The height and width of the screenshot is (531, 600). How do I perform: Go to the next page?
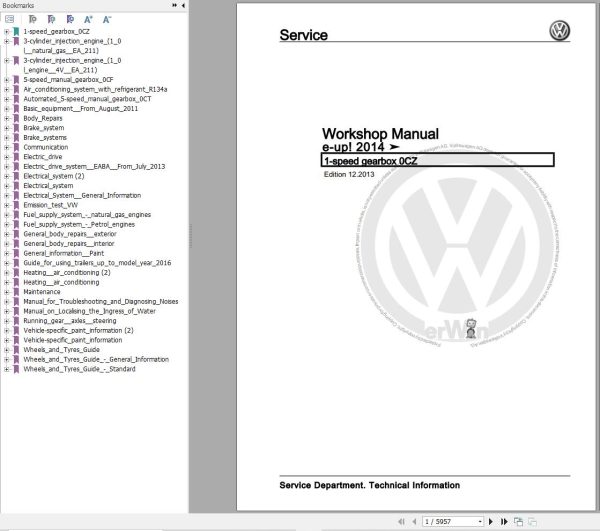tap(491, 521)
